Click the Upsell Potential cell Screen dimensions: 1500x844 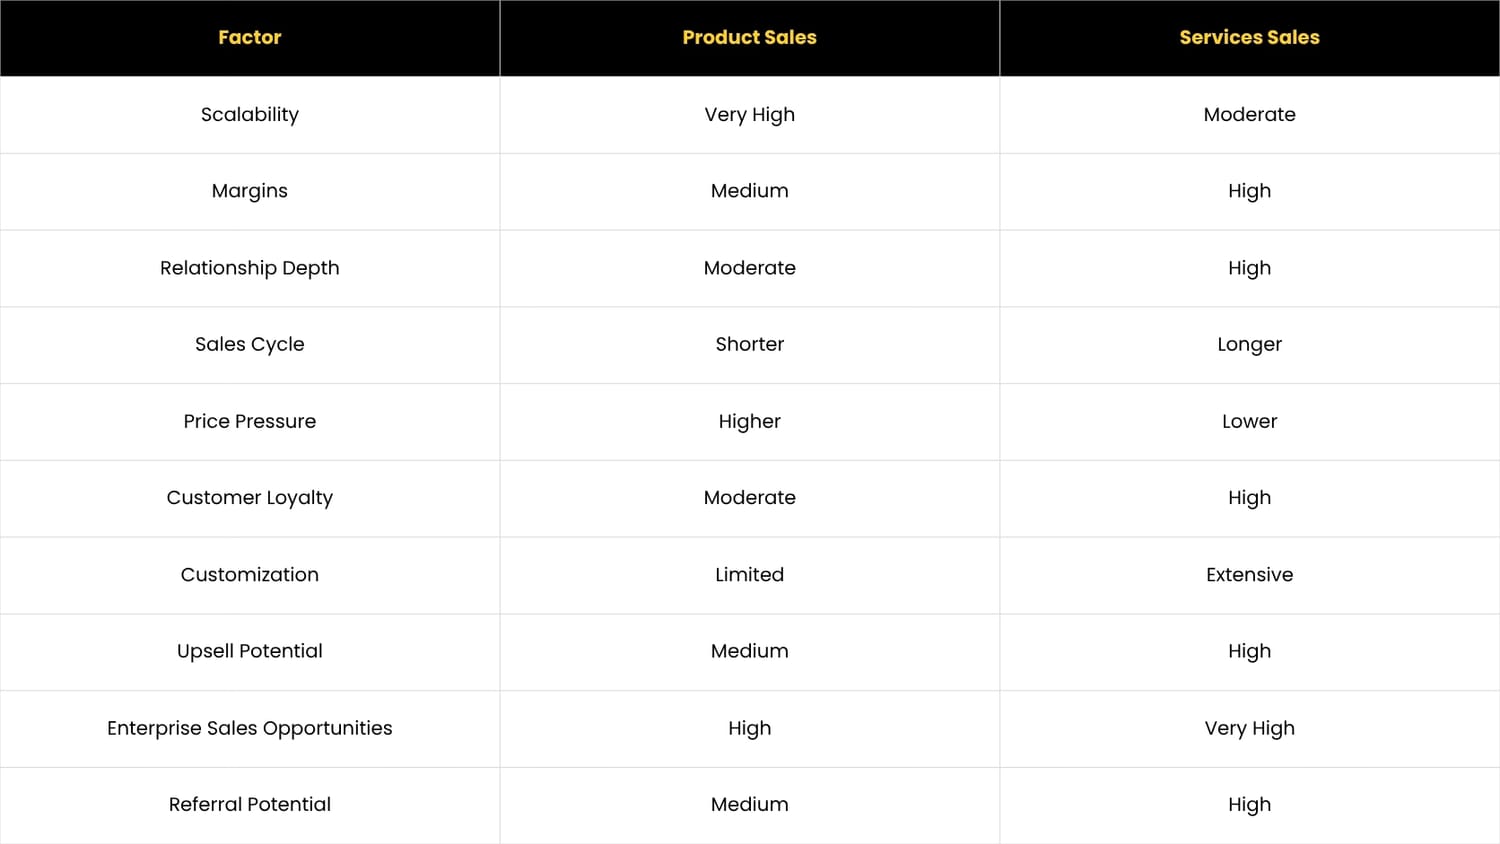coord(250,651)
